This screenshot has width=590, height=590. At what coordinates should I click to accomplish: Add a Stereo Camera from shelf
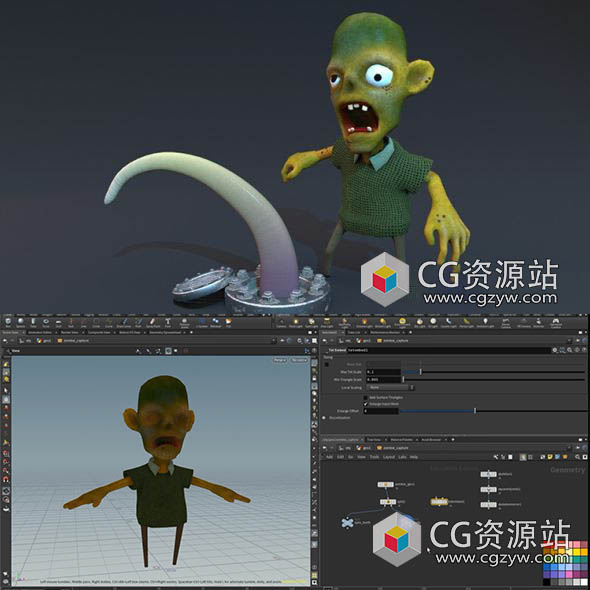(505, 323)
